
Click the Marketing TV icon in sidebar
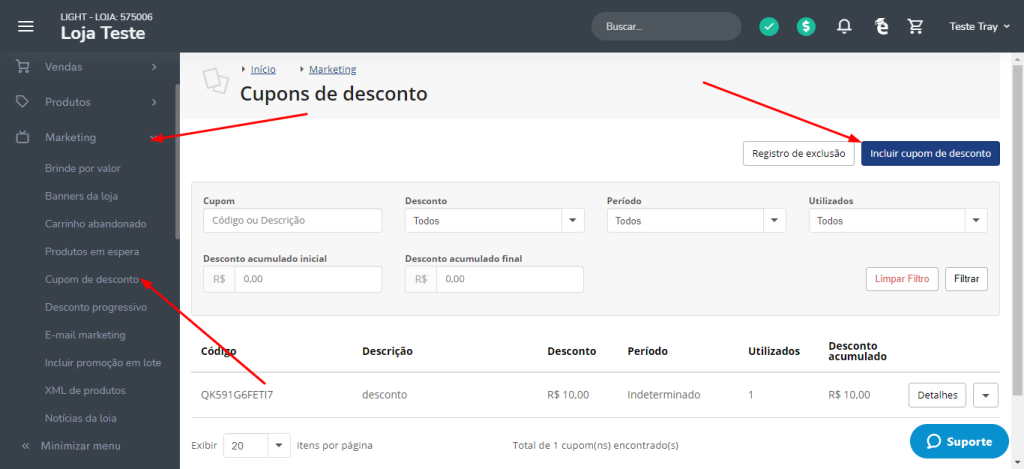[x=23, y=137]
